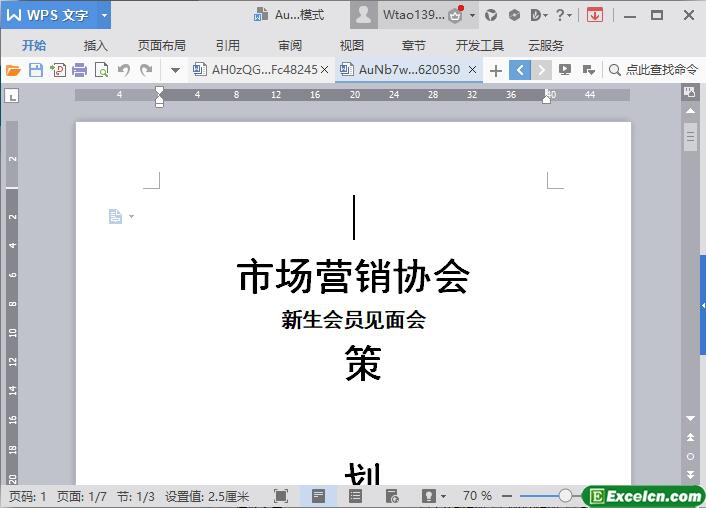Click the hexagon settings icon in the title bar
706x508 pixels.
coord(514,15)
